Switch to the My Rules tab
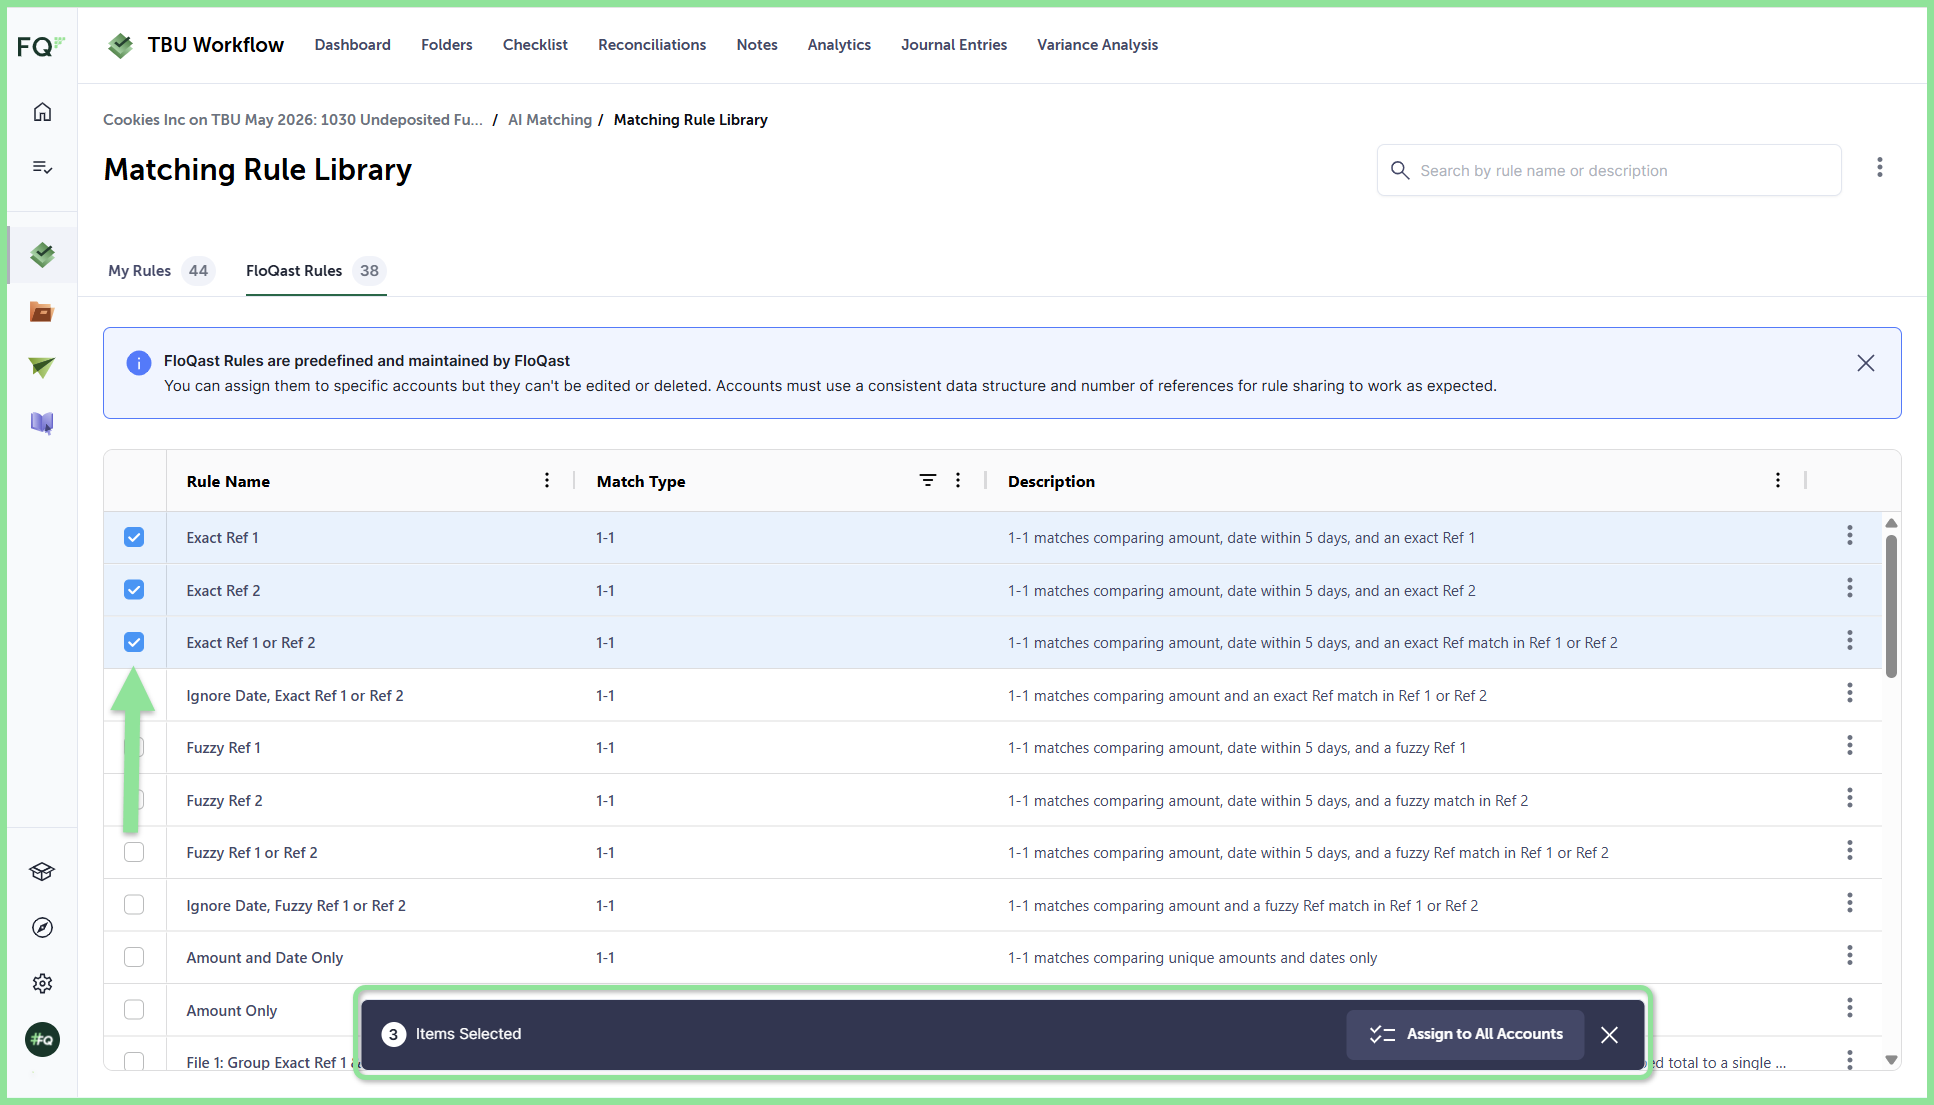The image size is (1934, 1105). click(161, 271)
